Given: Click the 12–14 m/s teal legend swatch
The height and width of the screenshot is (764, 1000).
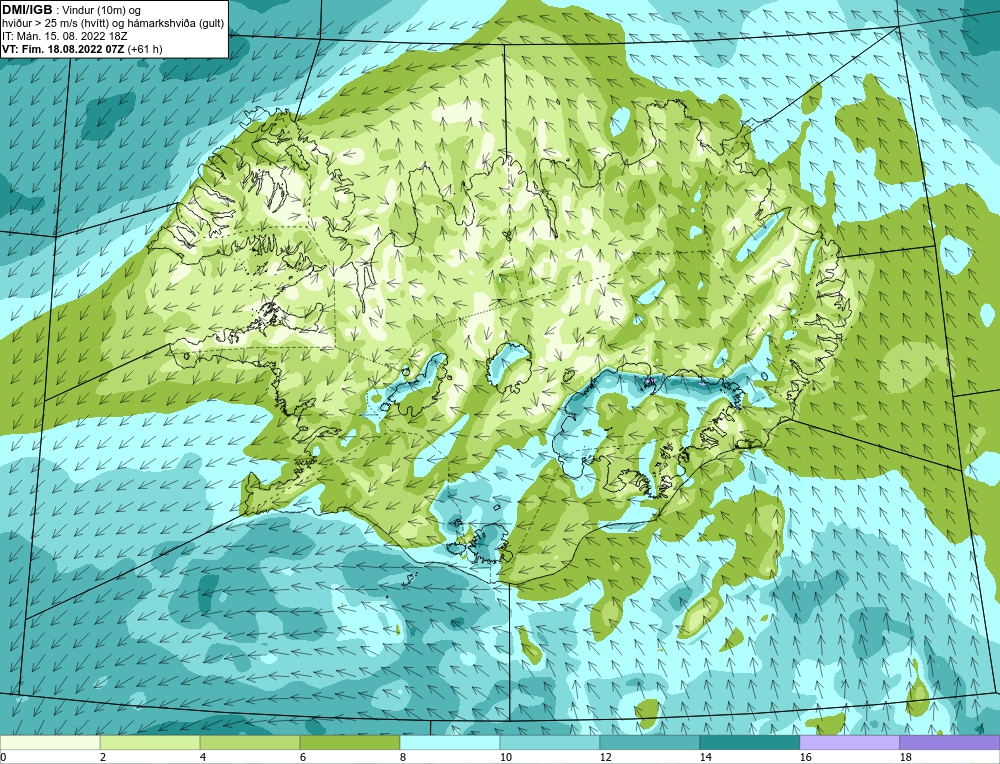Looking at the screenshot, I should [650, 743].
